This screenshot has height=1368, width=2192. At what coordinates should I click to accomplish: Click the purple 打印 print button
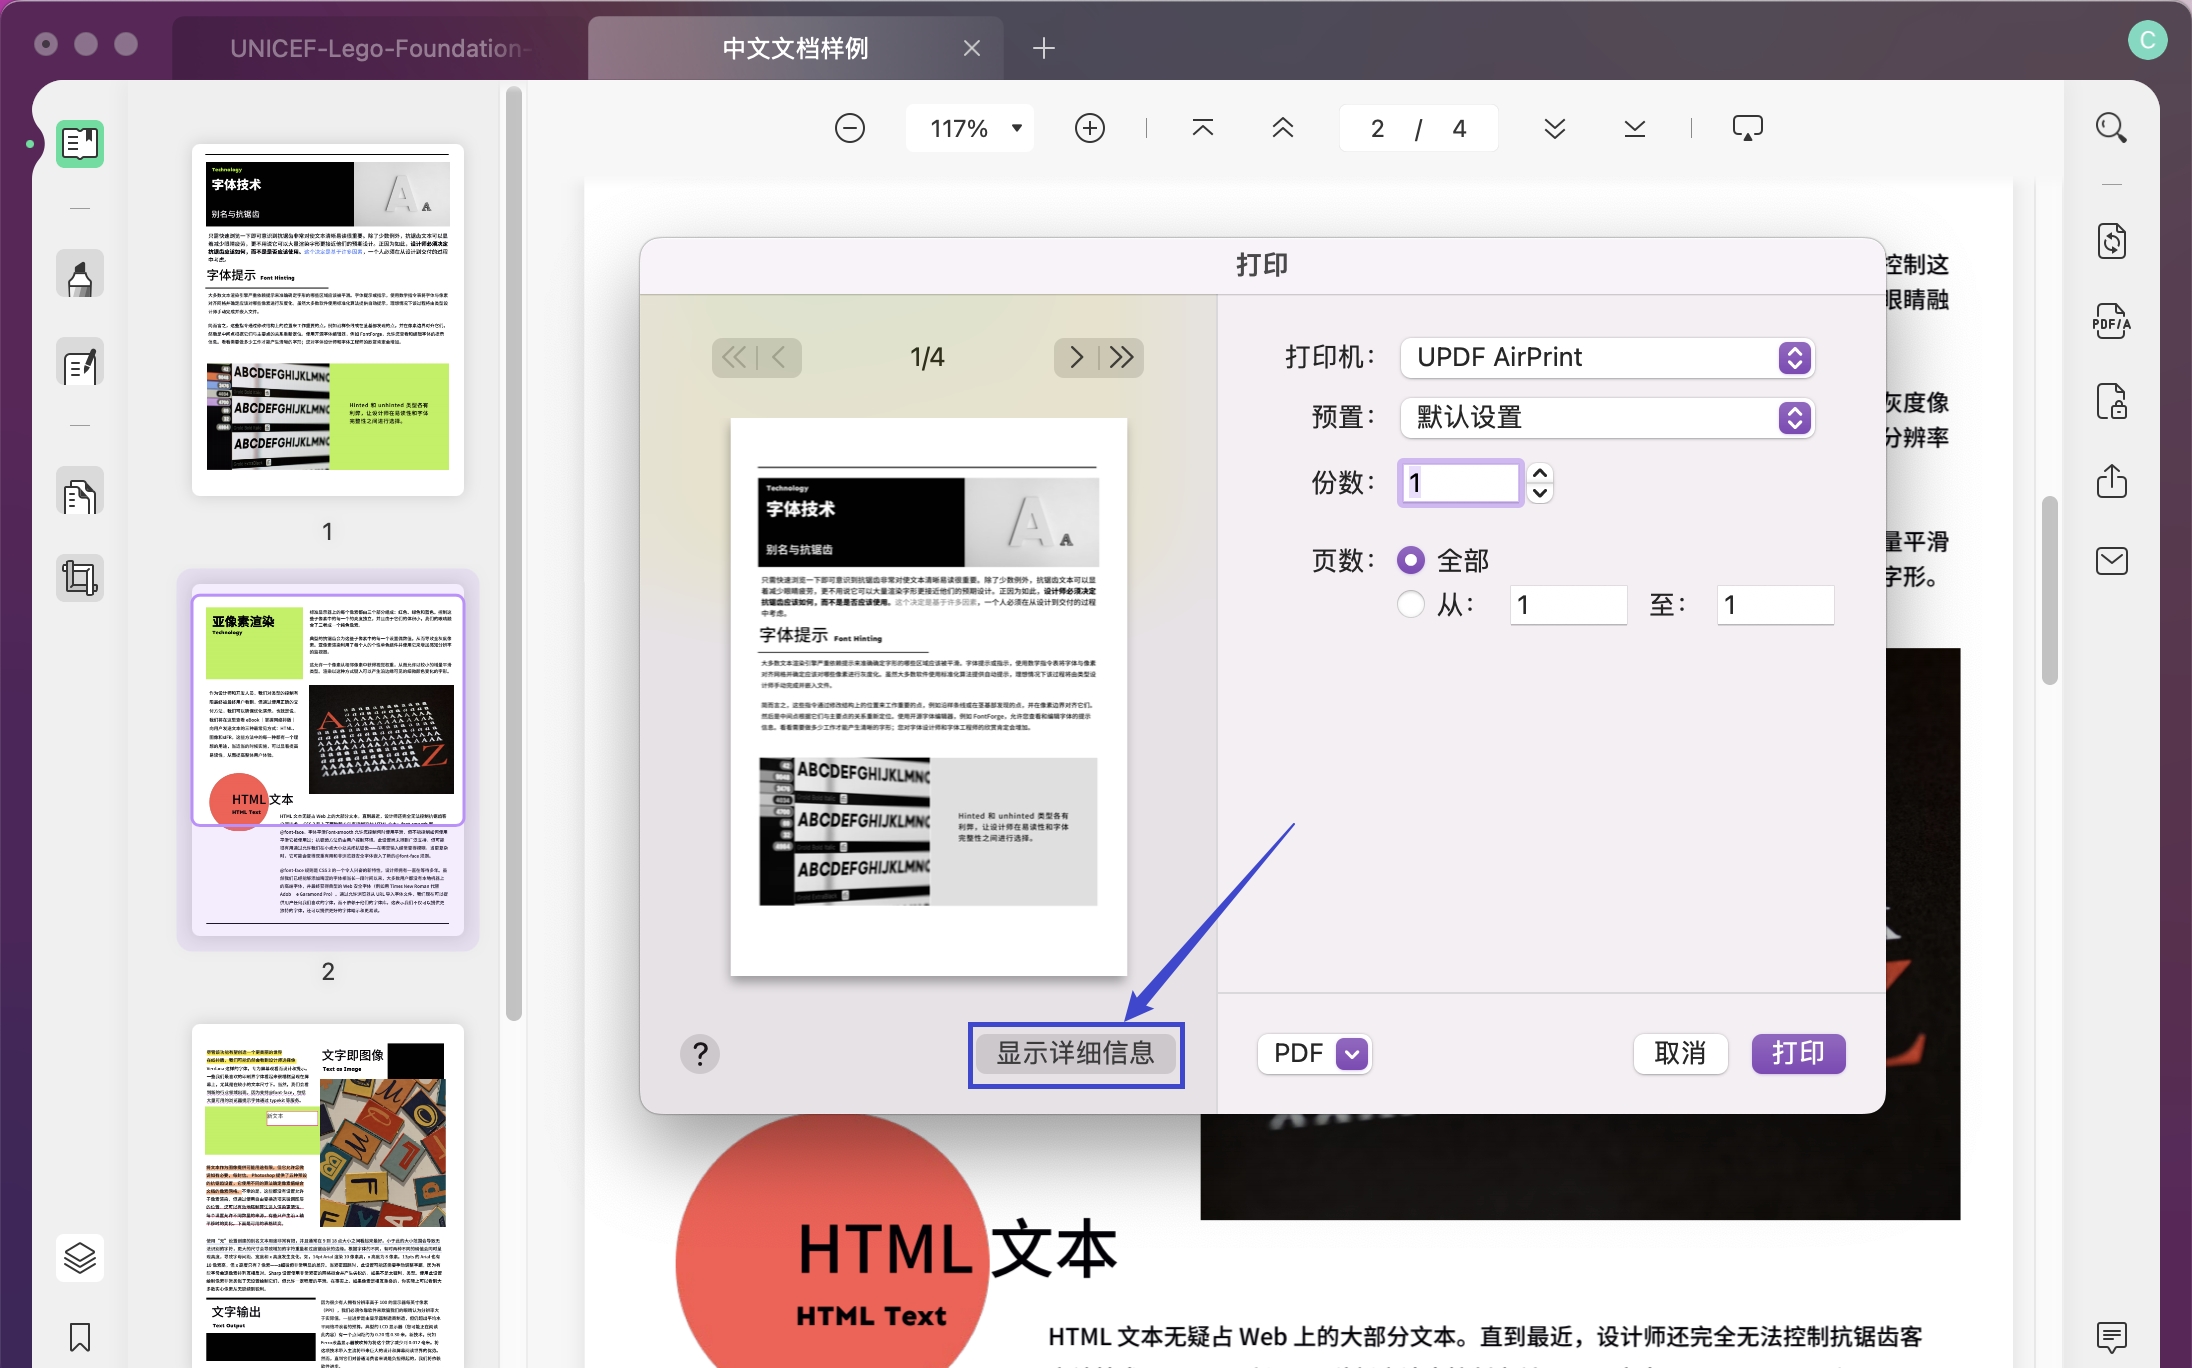(x=1799, y=1054)
